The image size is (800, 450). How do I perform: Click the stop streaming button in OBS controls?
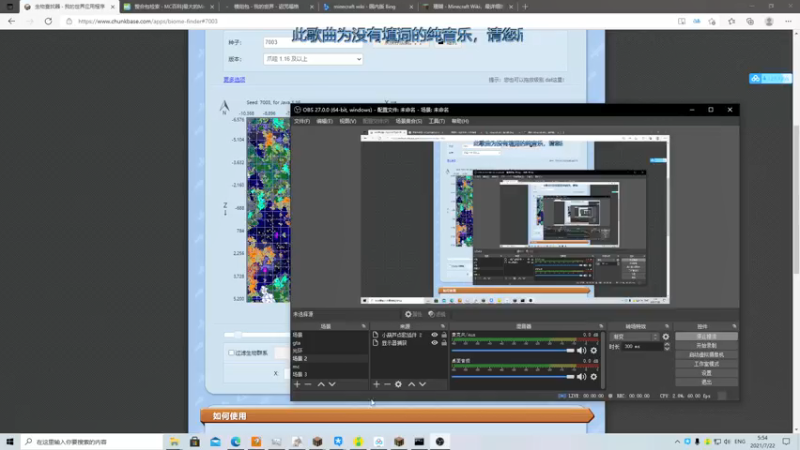[x=706, y=337]
